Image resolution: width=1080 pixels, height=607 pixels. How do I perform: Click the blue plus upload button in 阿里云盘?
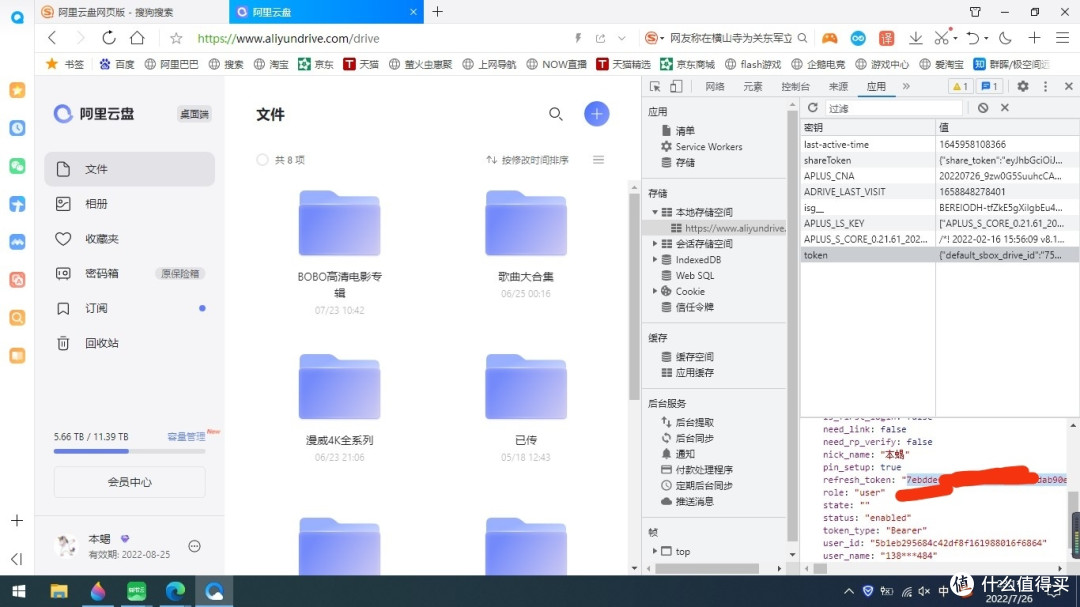pyautogui.click(x=597, y=114)
